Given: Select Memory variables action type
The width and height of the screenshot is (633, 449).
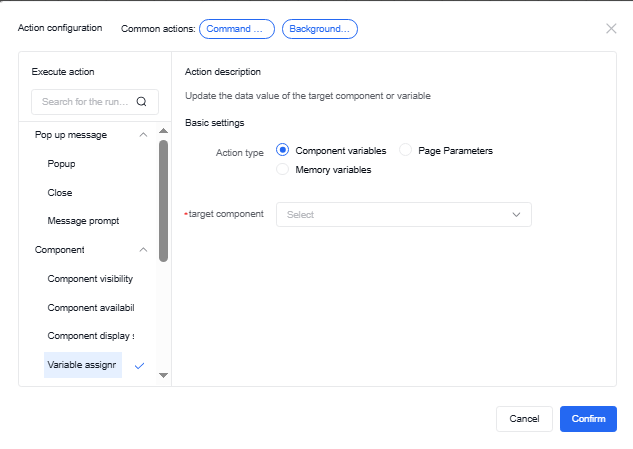Looking at the screenshot, I should (x=283, y=170).
